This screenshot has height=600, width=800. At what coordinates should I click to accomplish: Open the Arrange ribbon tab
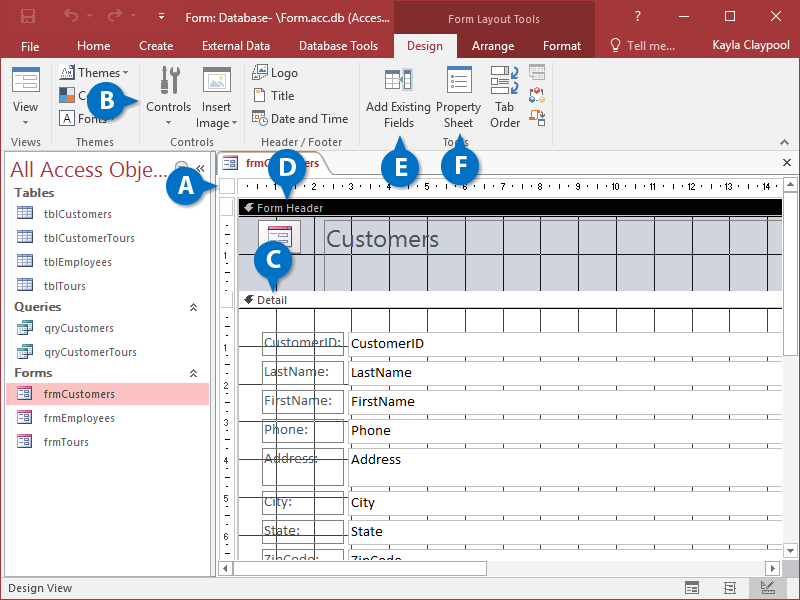493,46
